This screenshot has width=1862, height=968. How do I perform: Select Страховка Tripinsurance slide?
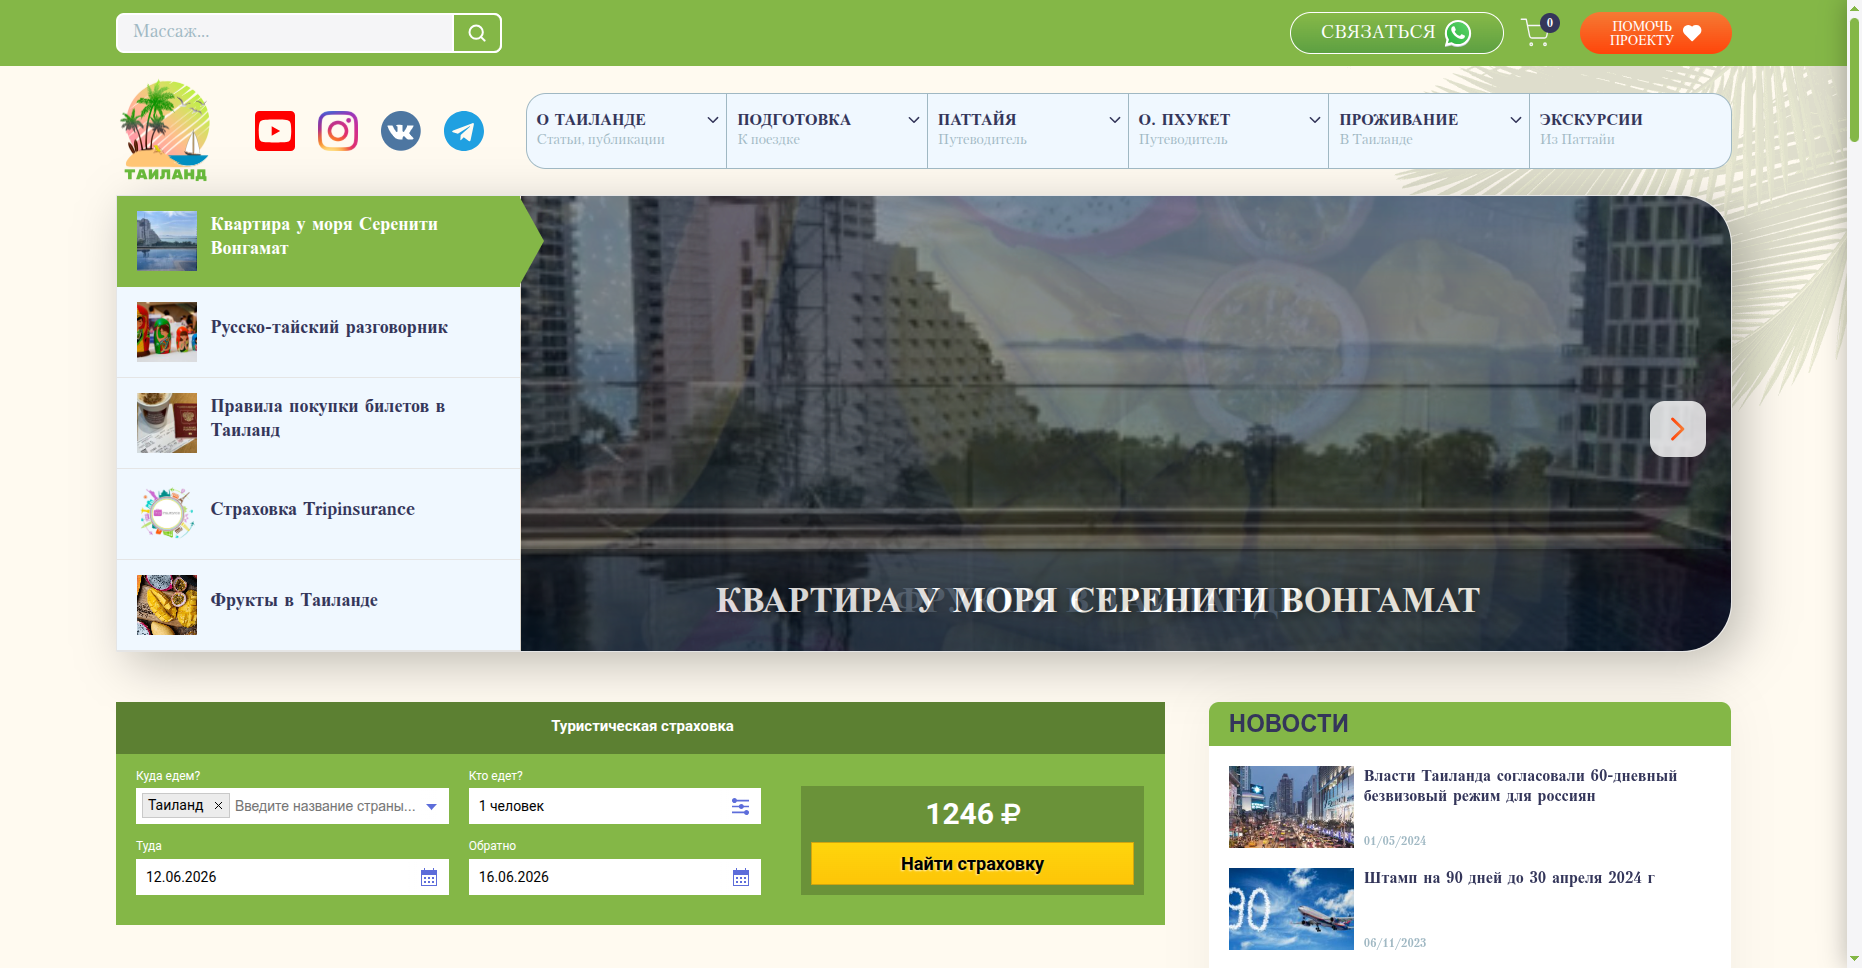coord(319,514)
